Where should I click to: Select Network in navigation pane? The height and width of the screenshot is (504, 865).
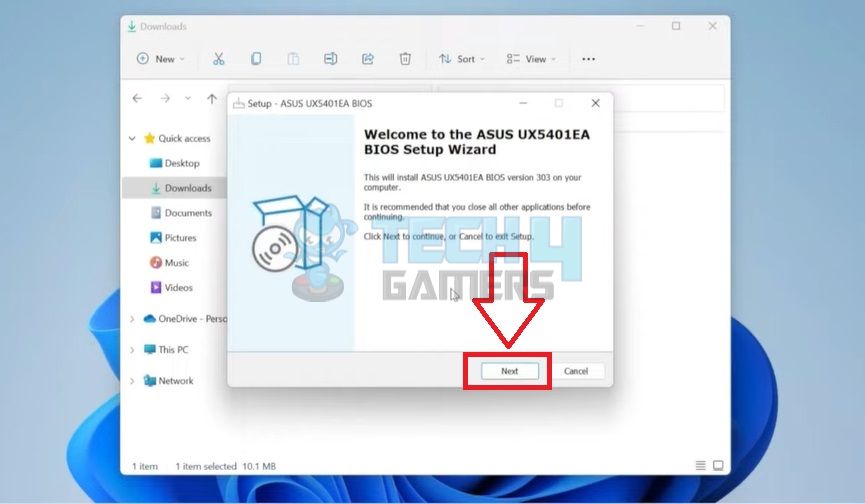click(168, 380)
